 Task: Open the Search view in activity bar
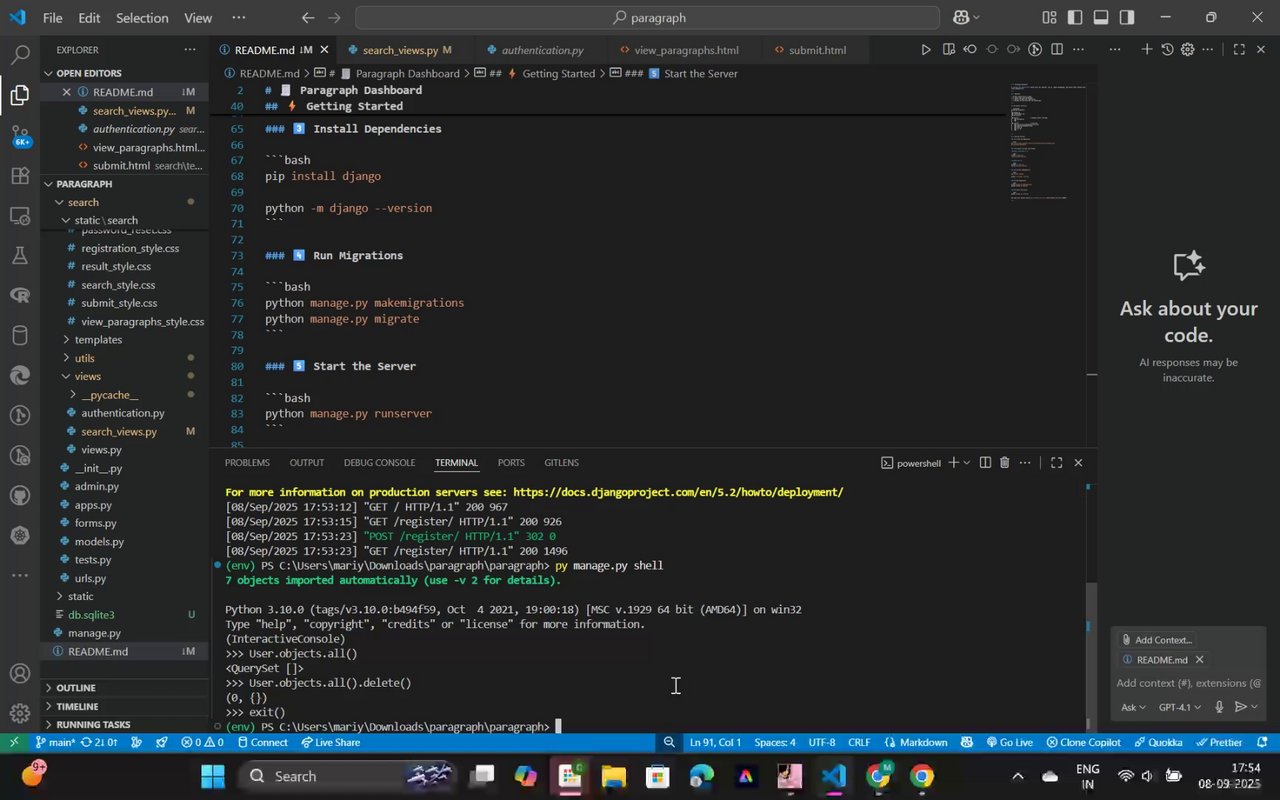[x=20, y=55]
